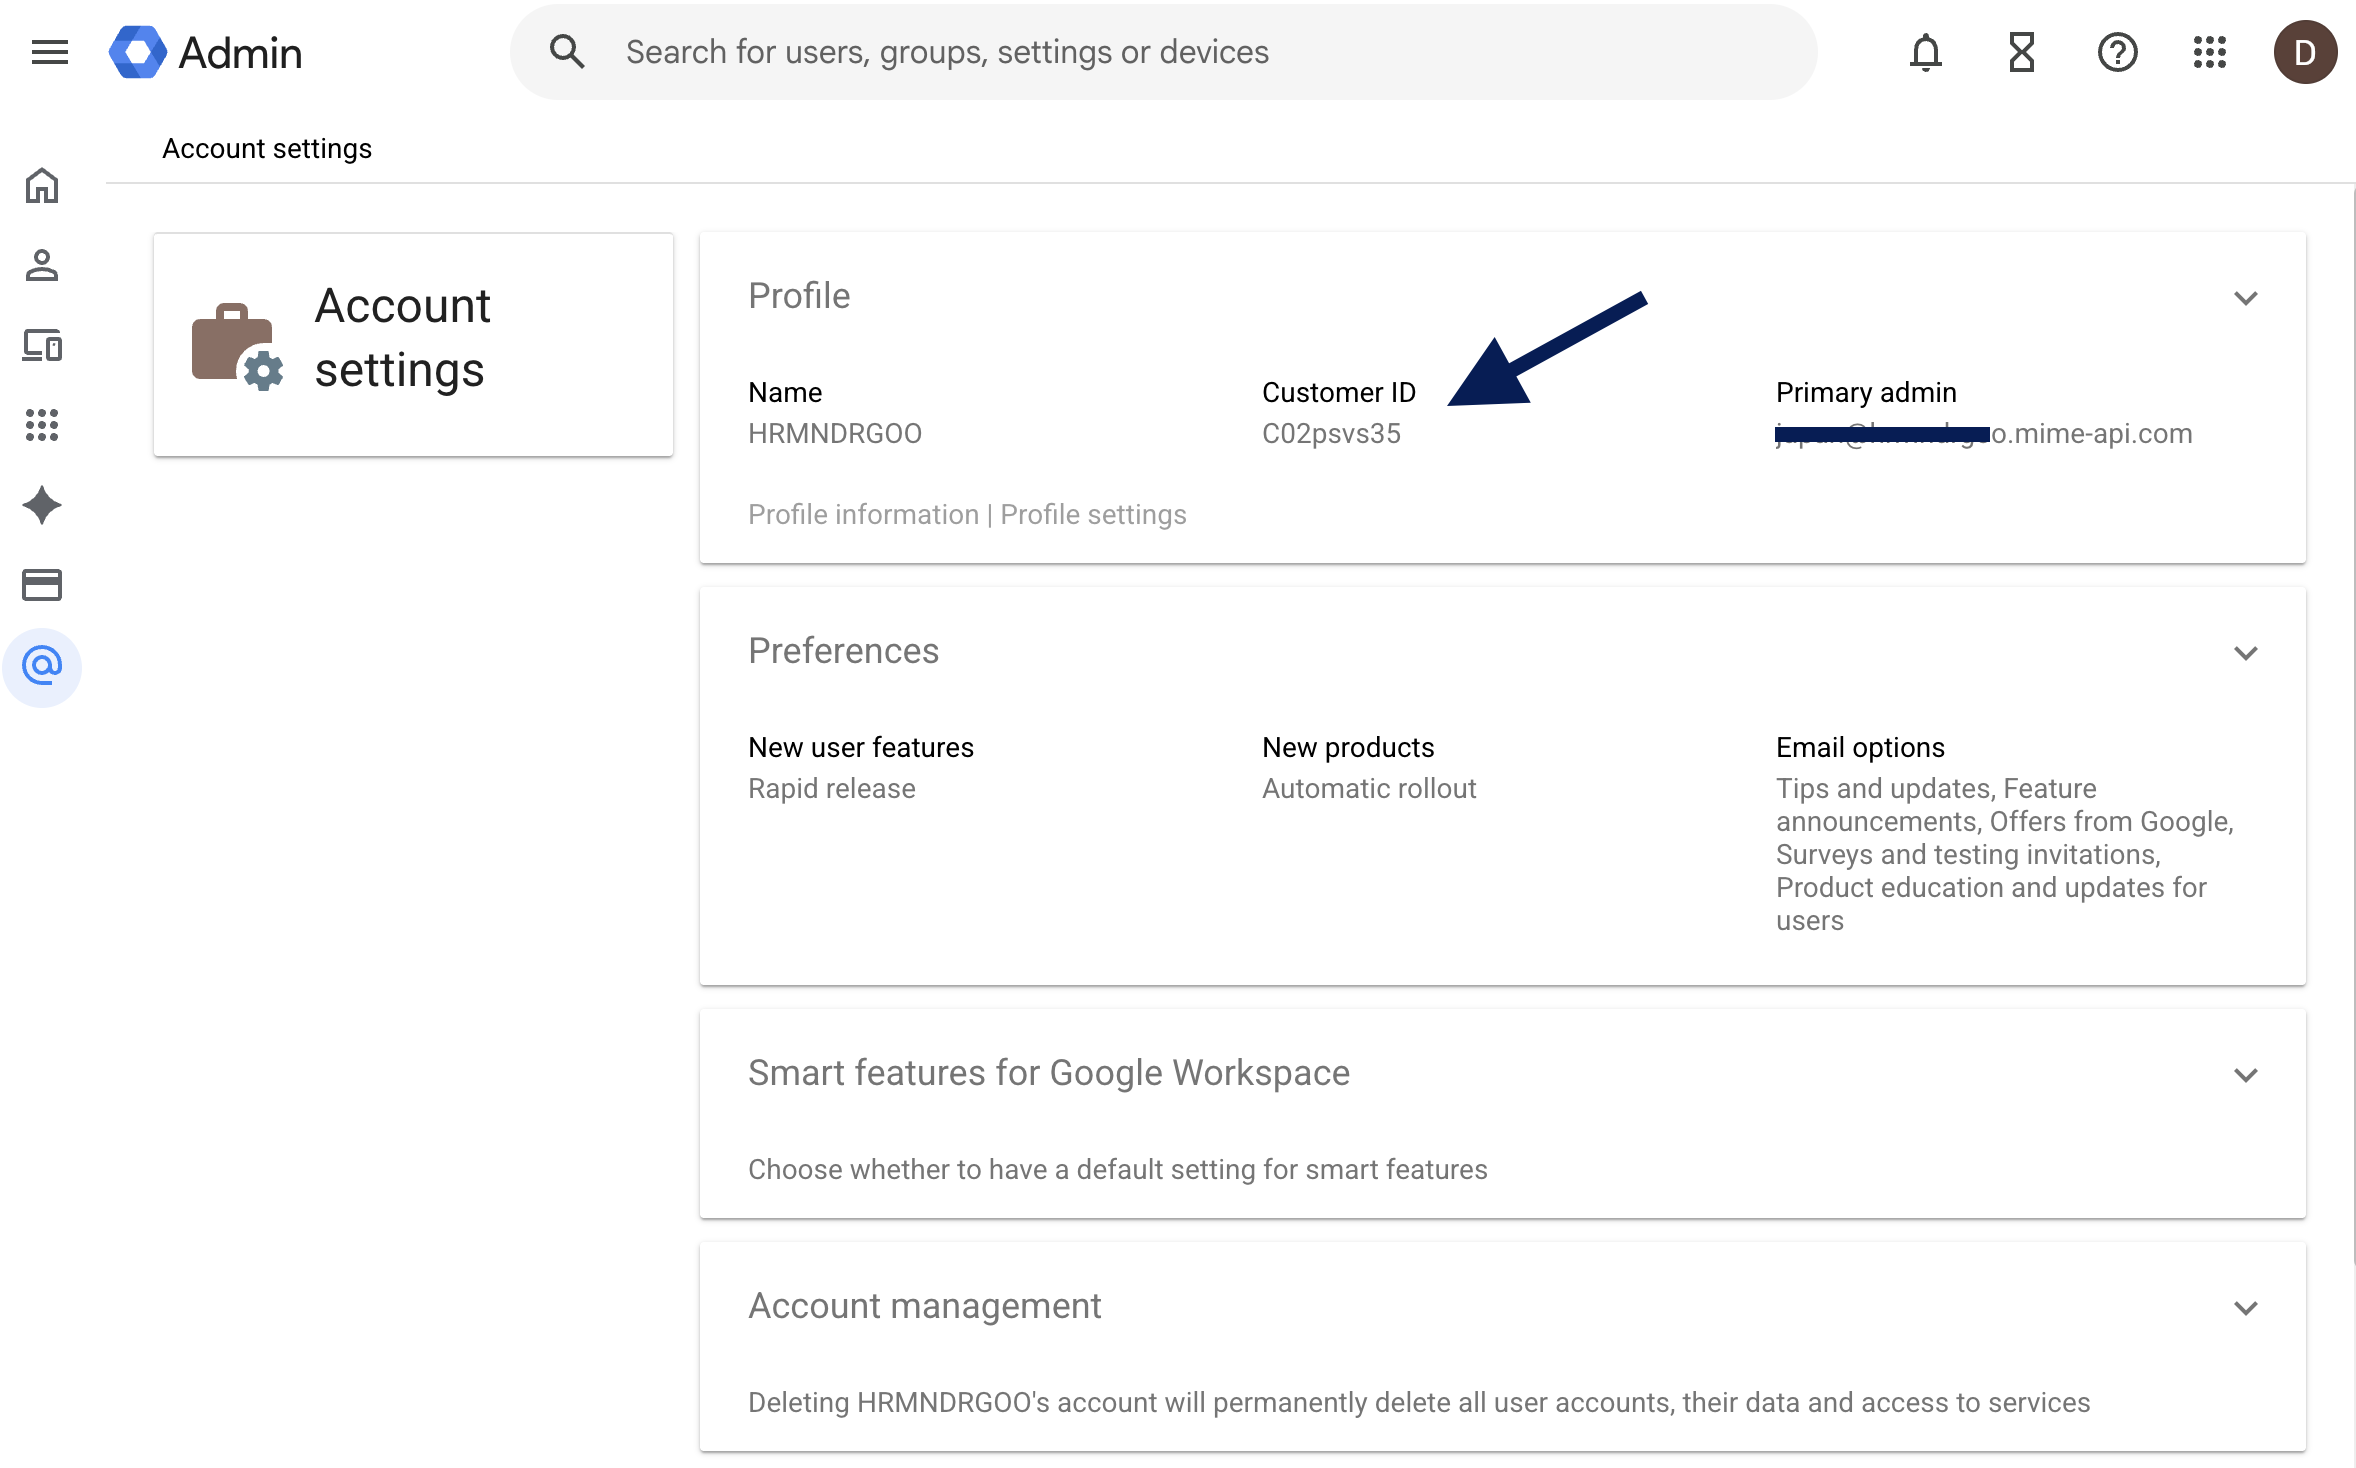Go to Home in sidebar
The width and height of the screenshot is (2356, 1468).
42,185
